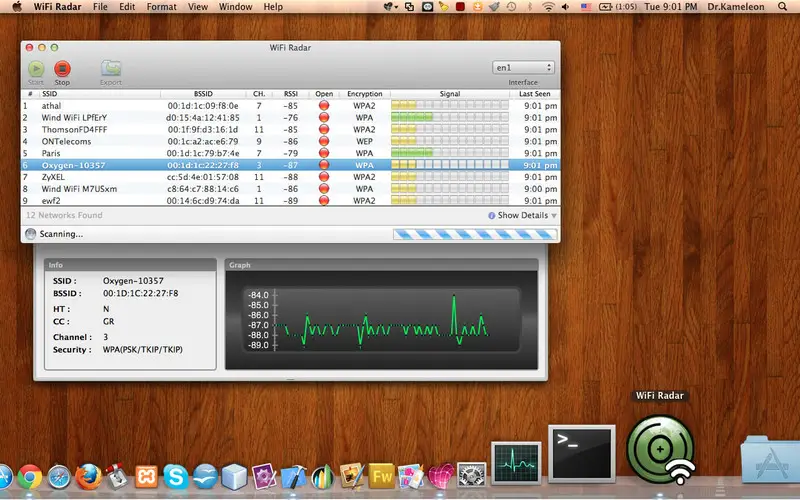Open Google Chrome from the Dock
Viewport: 800px width, 500px height.
pos(30,478)
